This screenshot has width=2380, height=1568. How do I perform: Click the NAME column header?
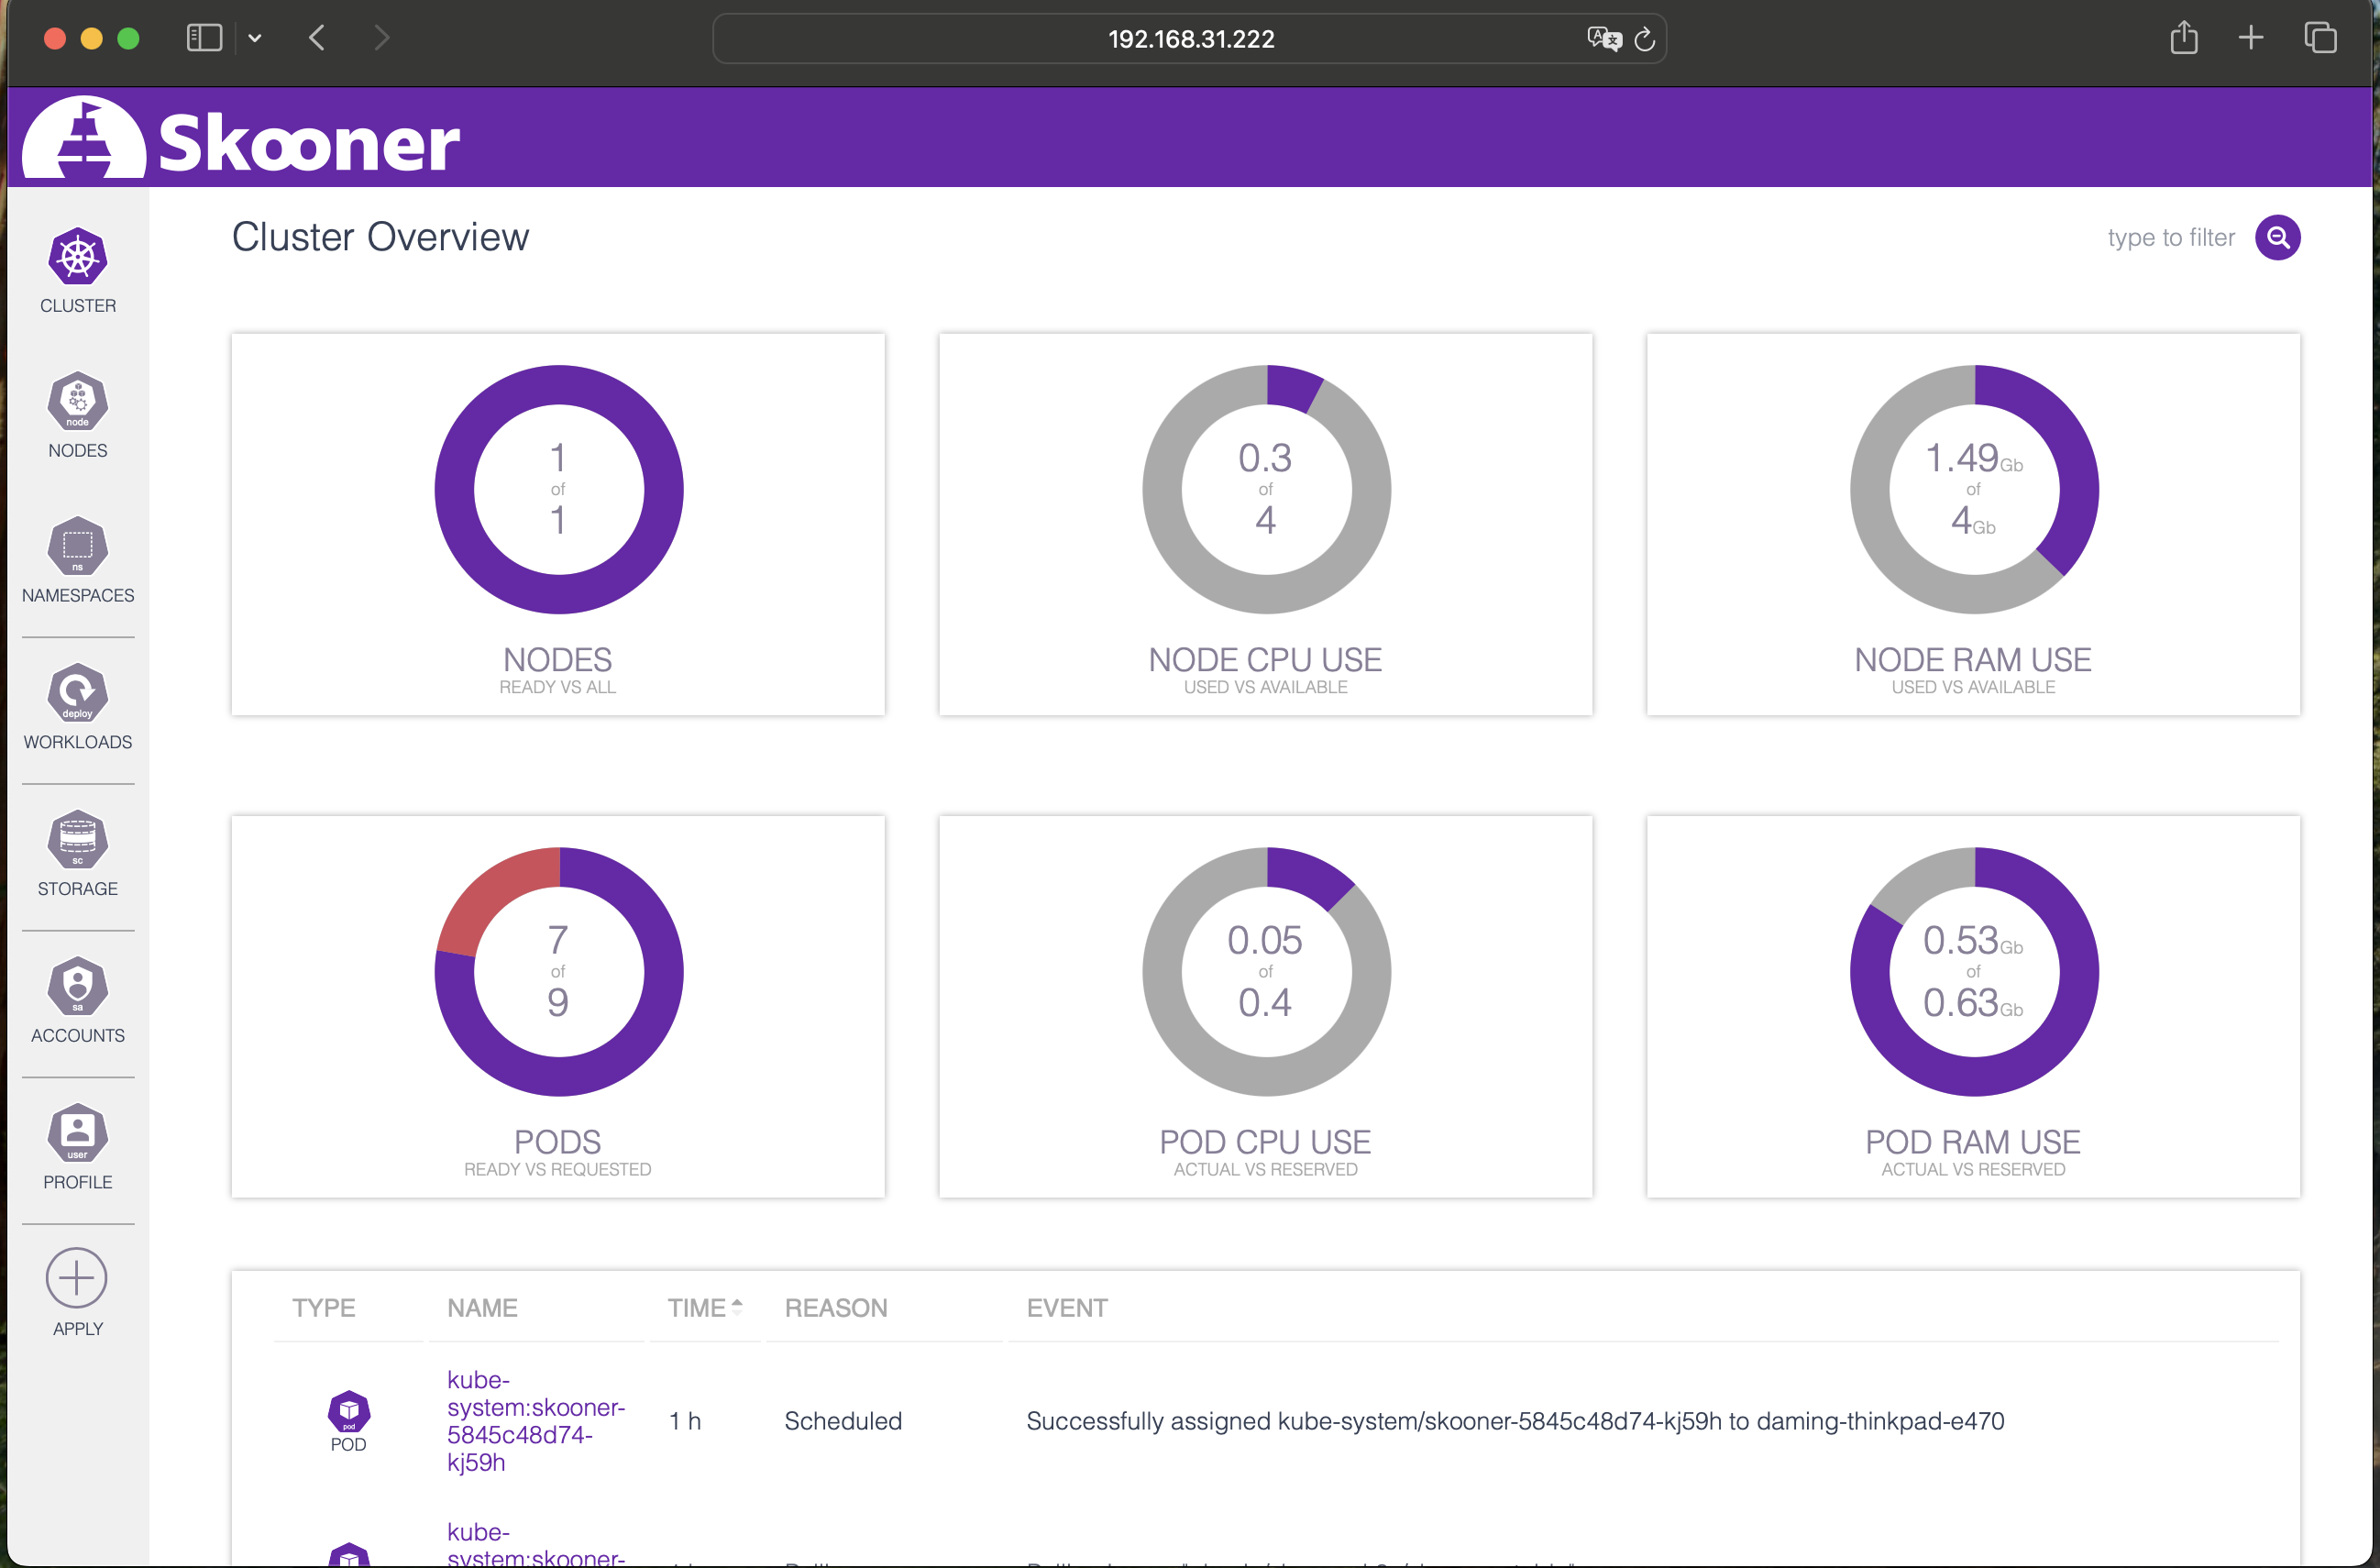tap(482, 1308)
